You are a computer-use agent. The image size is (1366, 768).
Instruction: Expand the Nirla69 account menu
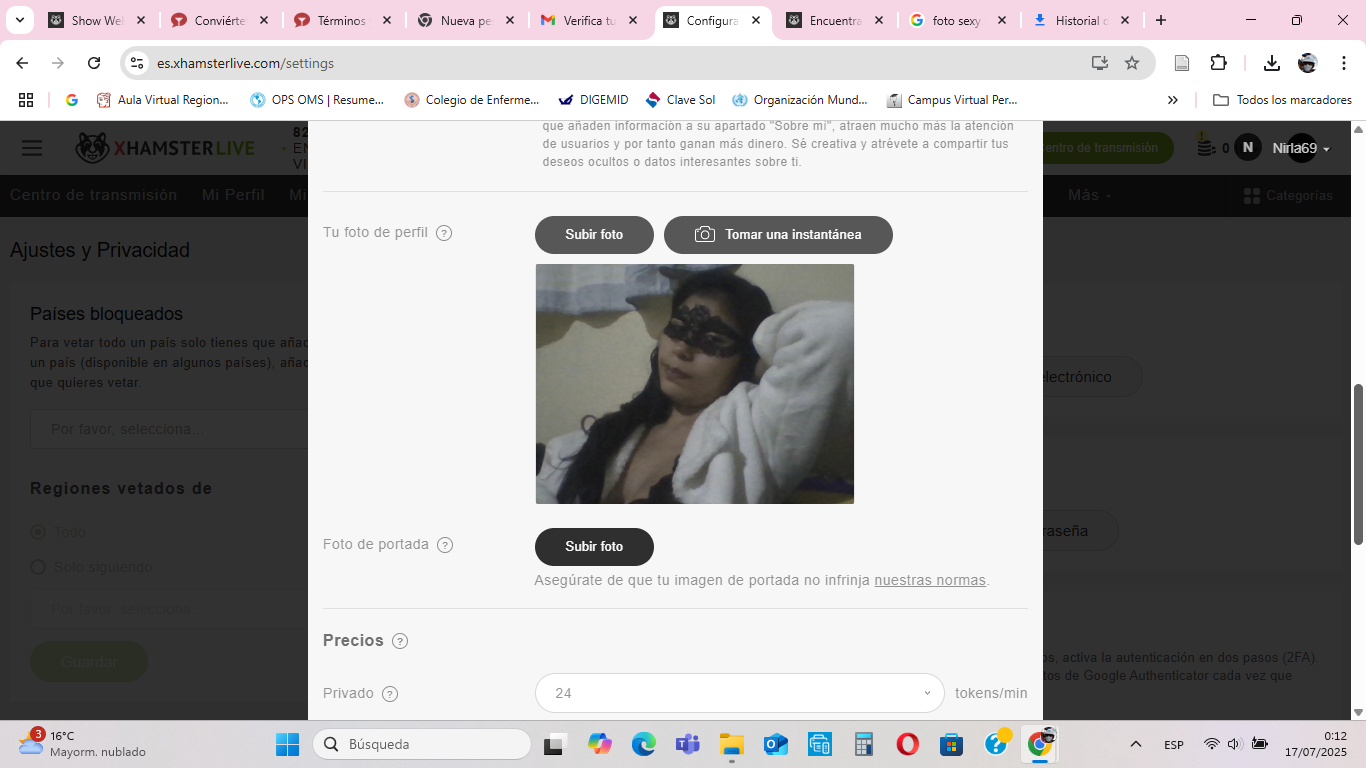coord(1301,148)
